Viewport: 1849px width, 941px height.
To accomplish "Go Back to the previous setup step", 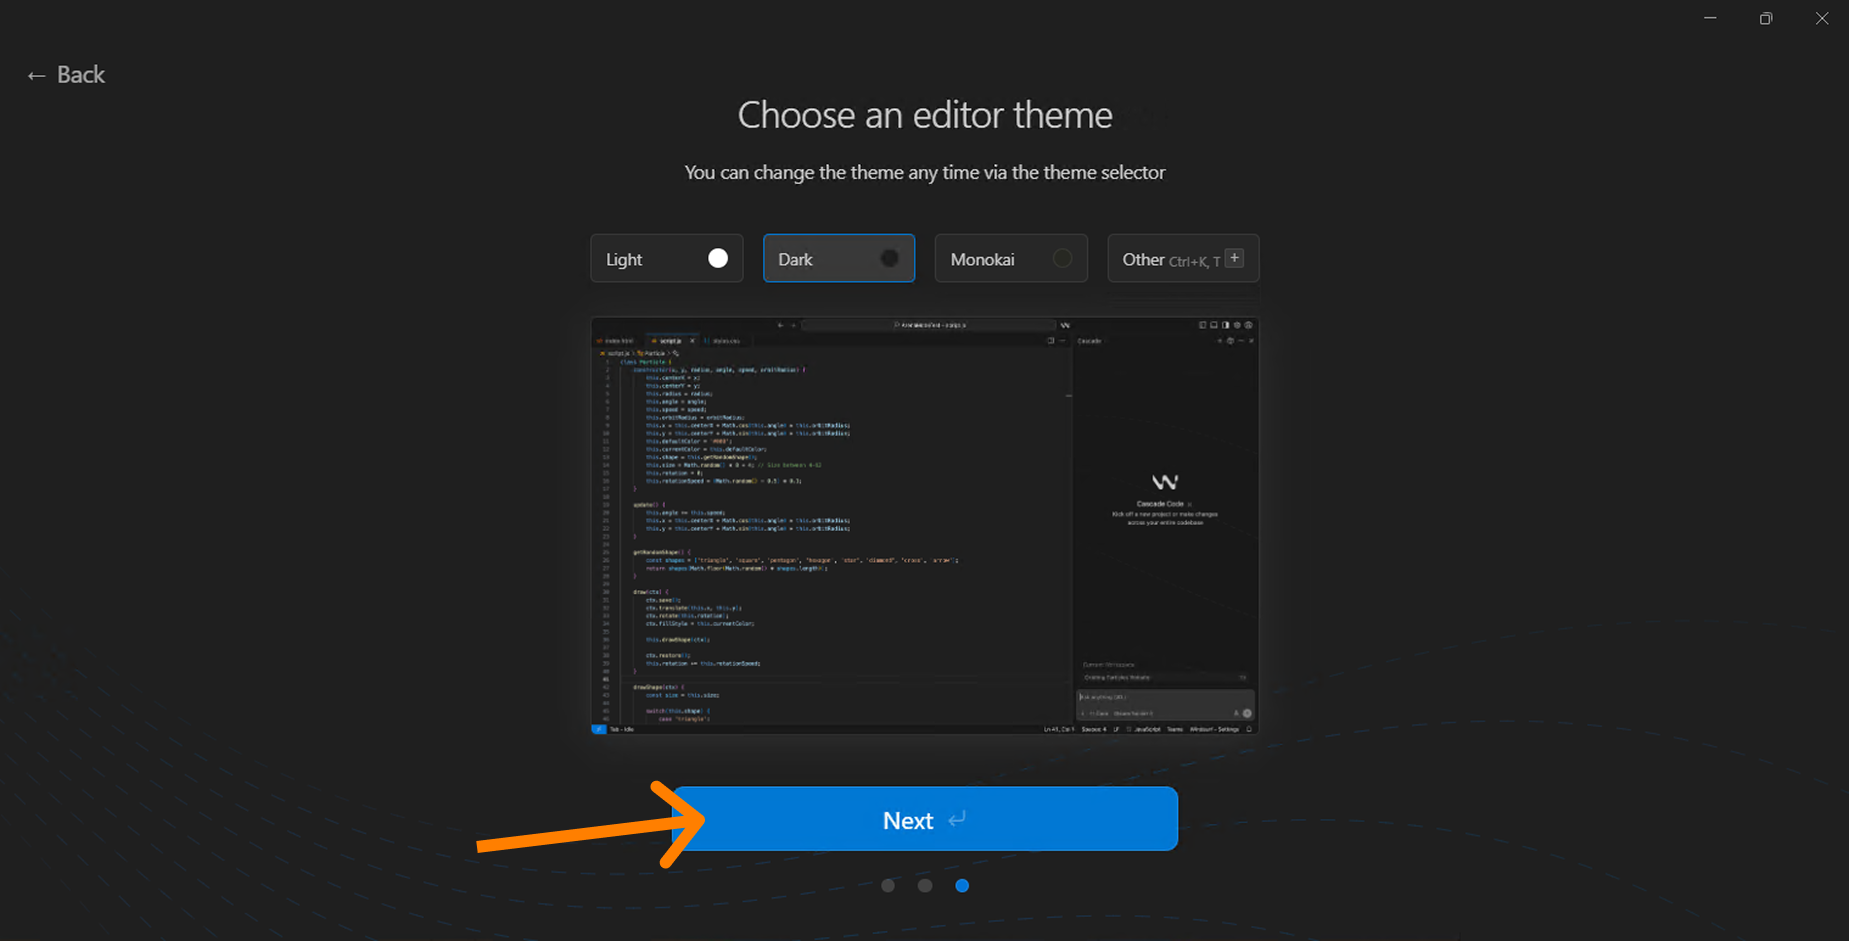I will coord(65,74).
